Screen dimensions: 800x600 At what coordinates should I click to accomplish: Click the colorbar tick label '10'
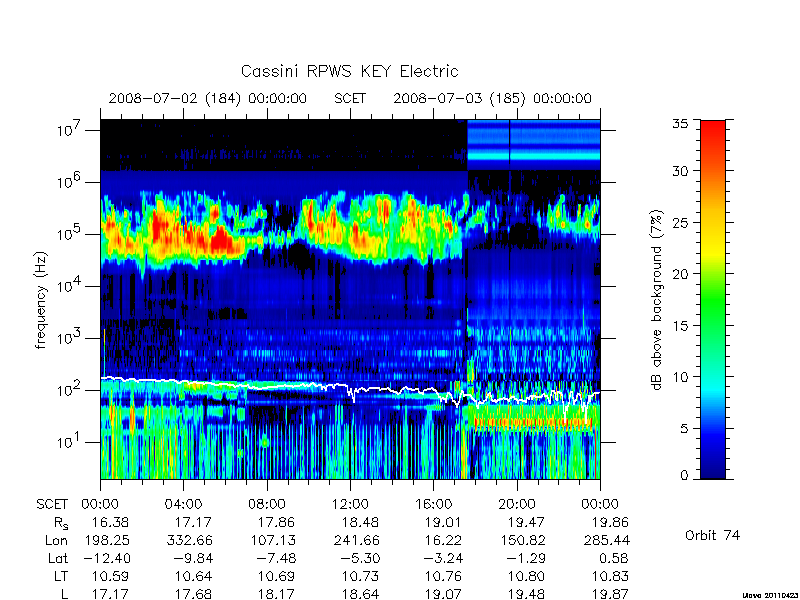coord(680,377)
